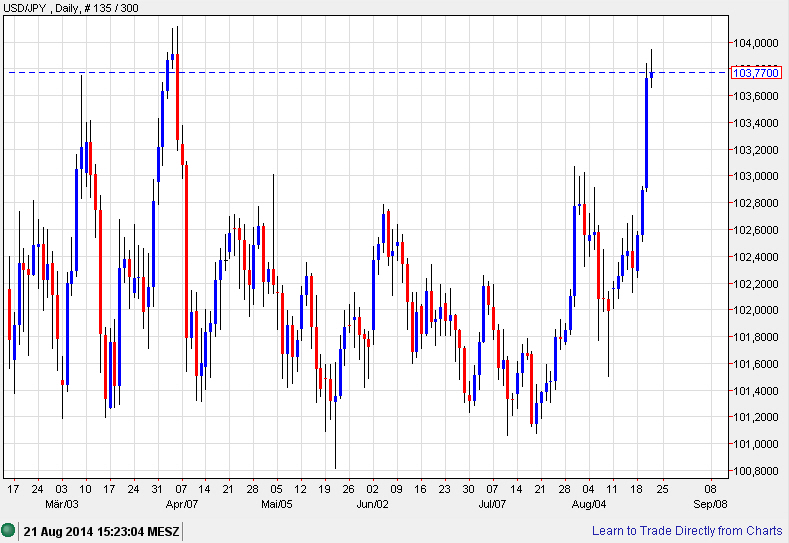The width and height of the screenshot is (789, 543).
Task: Select the 103,7700 current price label
Action: [756, 73]
